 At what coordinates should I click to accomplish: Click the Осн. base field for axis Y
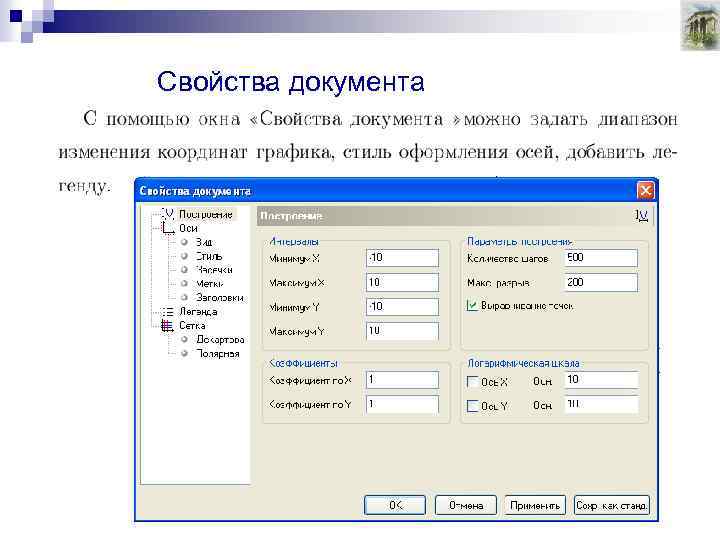tap(601, 405)
